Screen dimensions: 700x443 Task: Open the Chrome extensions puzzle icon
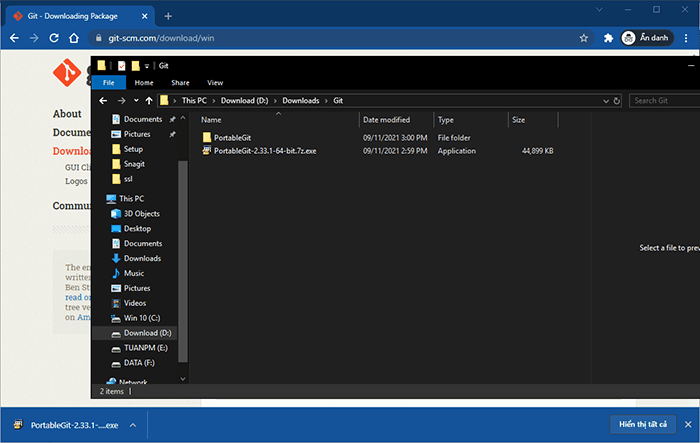(608, 38)
